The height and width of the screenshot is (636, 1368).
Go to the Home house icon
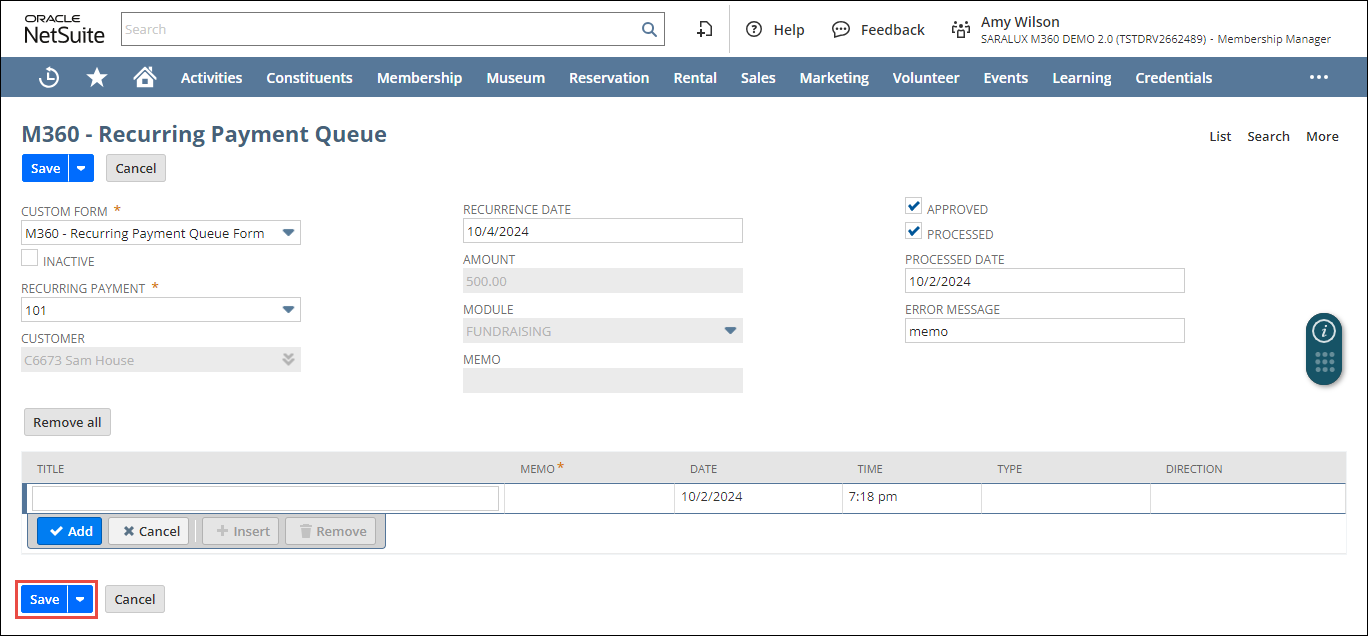pos(145,77)
